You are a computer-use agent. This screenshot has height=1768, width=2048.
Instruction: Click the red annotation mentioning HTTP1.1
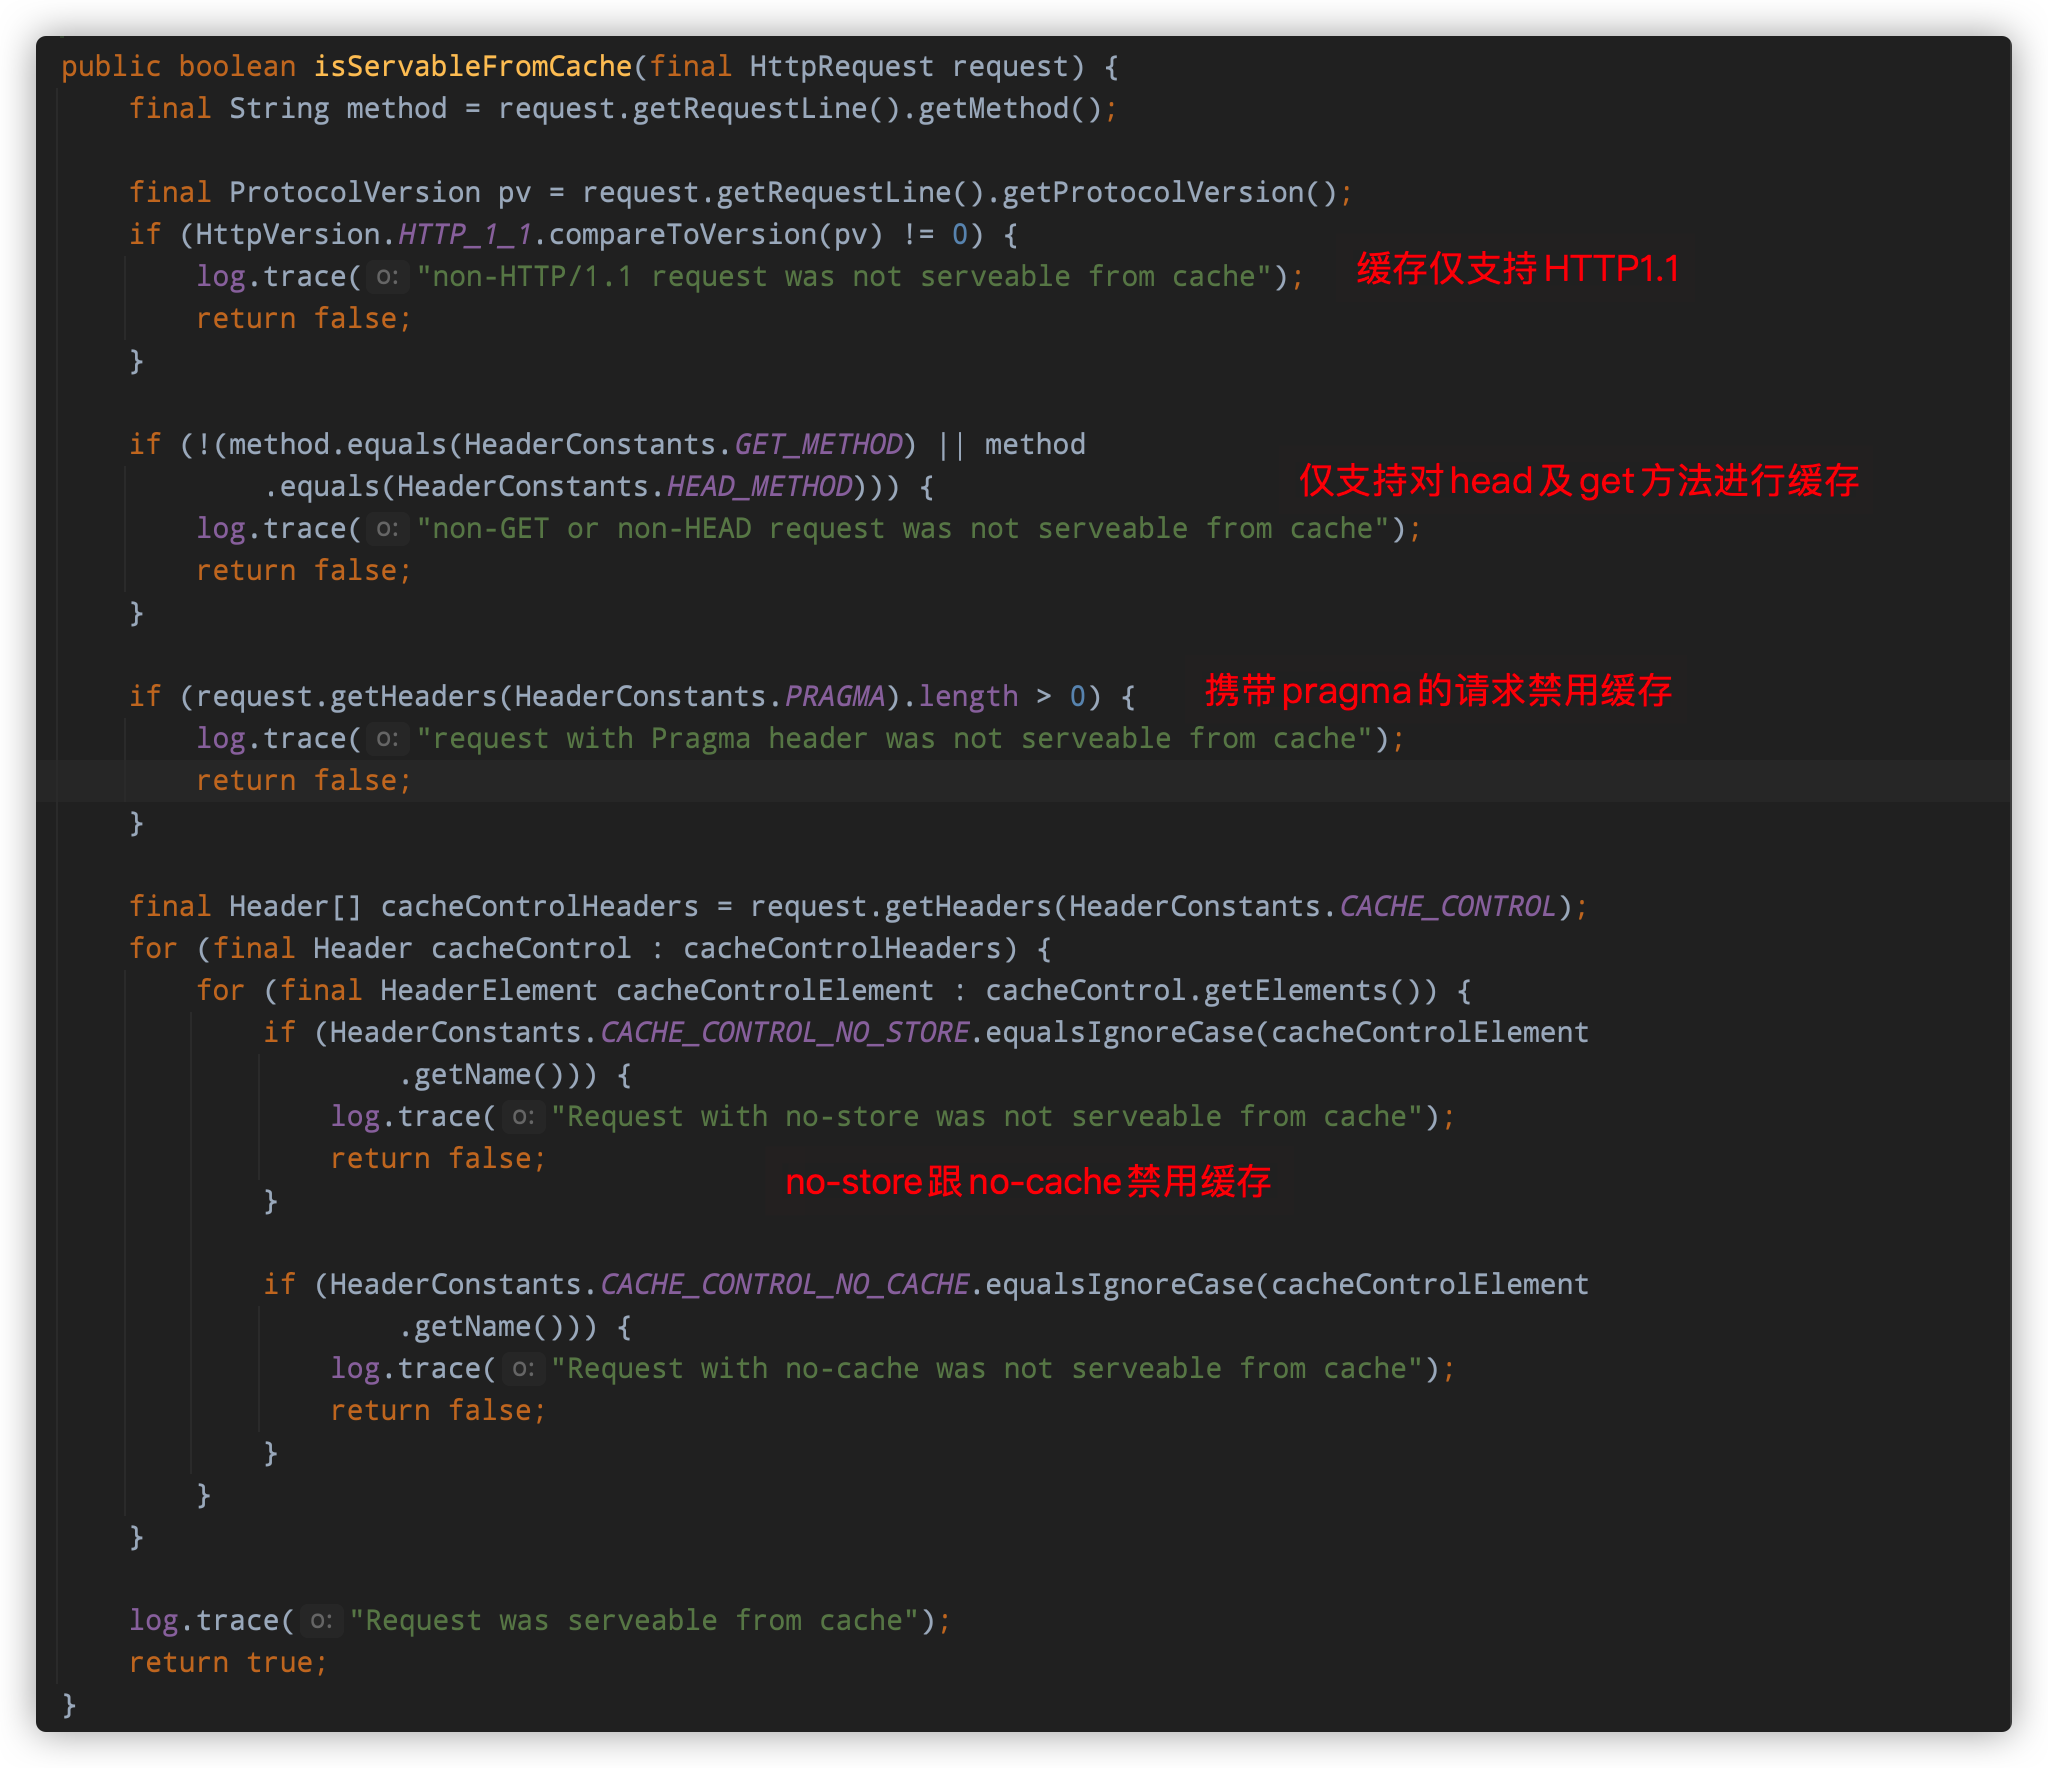pyautogui.click(x=1517, y=269)
